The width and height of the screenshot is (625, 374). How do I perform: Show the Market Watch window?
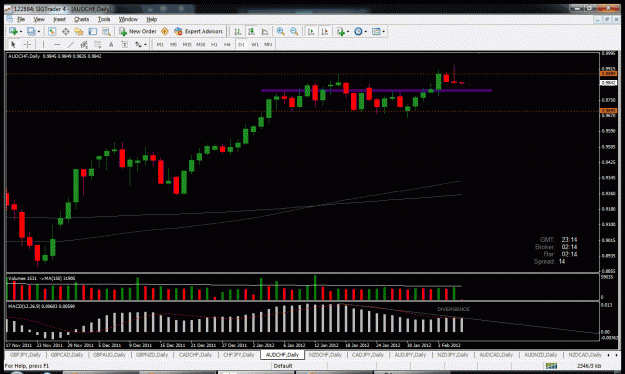coord(52,31)
